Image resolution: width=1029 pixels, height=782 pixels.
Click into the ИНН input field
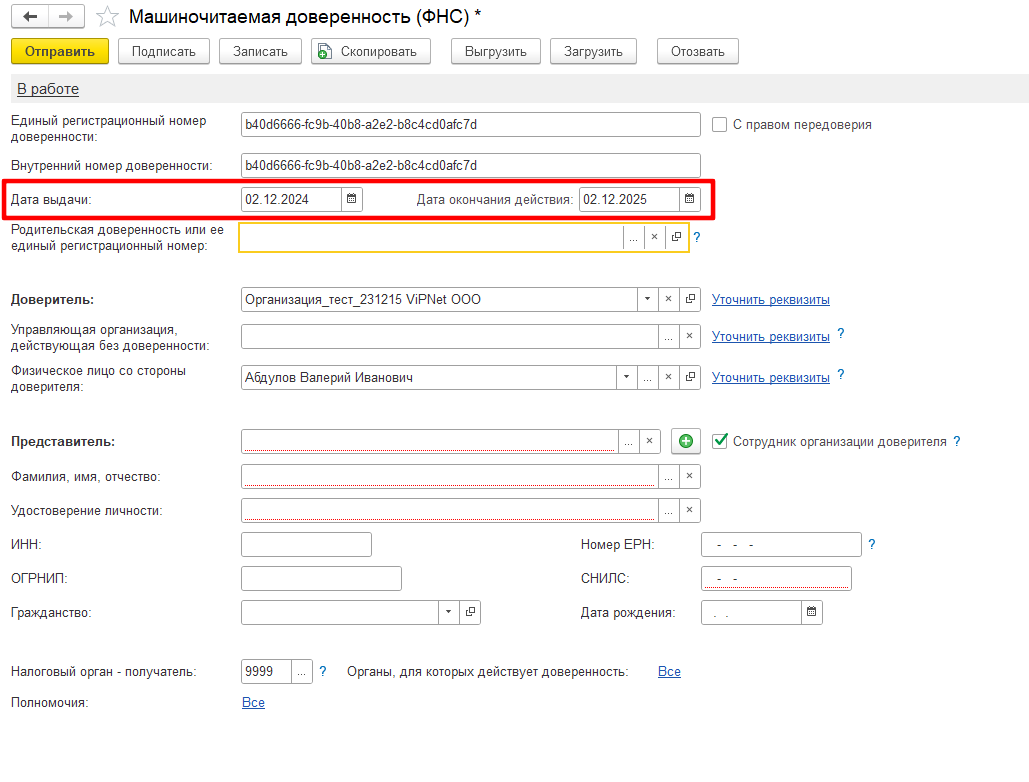click(x=306, y=544)
